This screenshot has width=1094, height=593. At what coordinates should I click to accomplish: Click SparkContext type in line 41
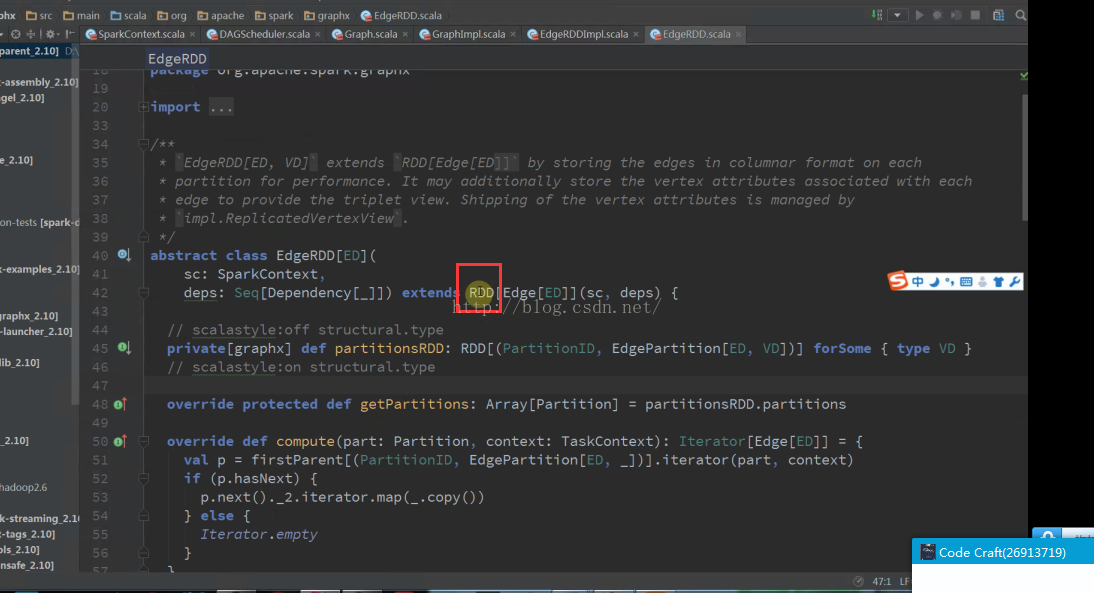click(267, 274)
